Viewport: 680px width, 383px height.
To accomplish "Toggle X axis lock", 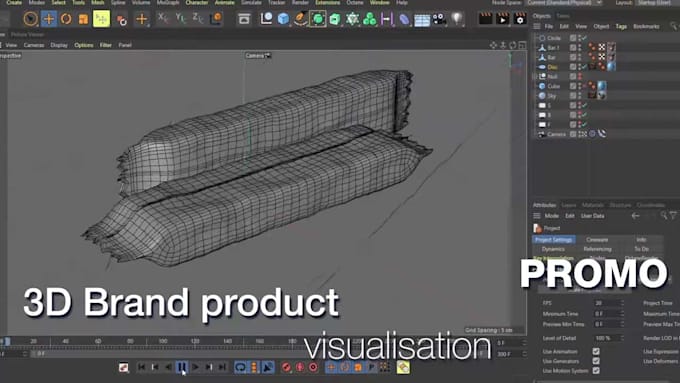I will pos(163,18).
